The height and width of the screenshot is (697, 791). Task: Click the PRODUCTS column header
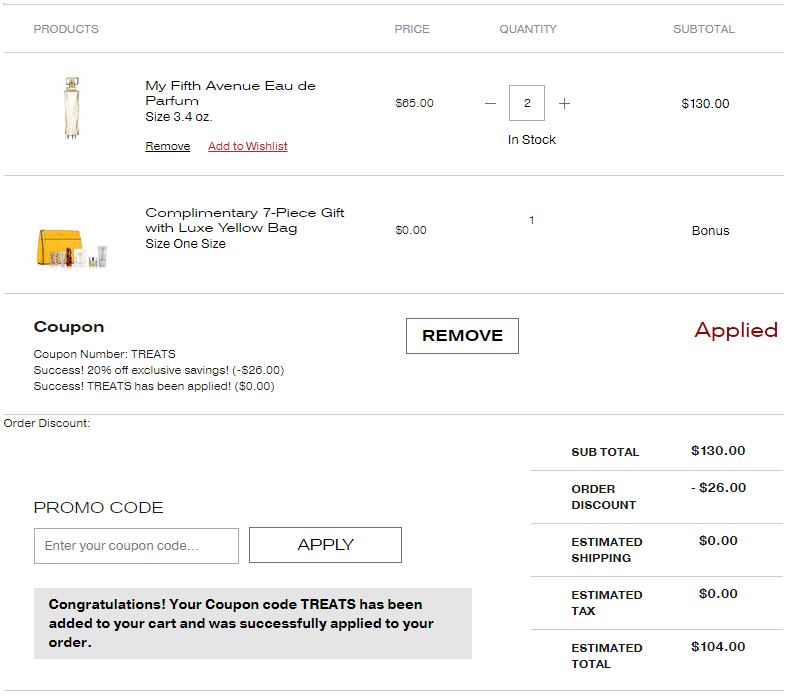pyautogui.click(x=66, y=29)
